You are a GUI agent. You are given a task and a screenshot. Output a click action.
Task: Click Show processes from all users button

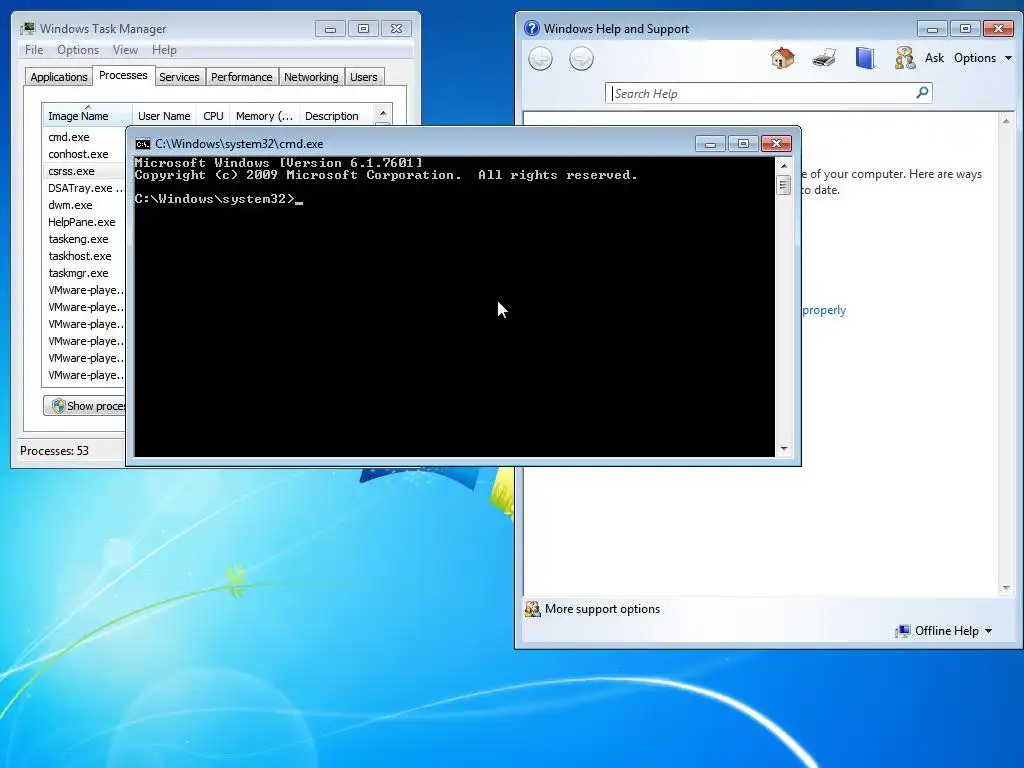click(x=84, y=406)
